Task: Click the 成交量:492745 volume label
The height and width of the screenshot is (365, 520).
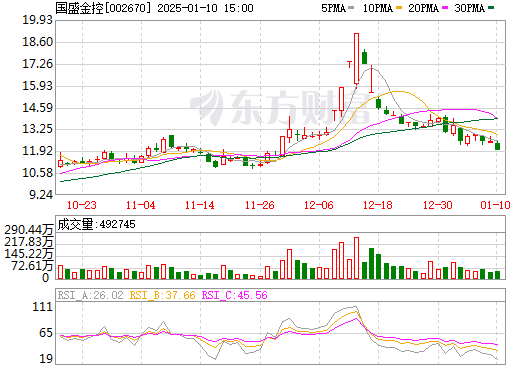Action: [96, 224]
